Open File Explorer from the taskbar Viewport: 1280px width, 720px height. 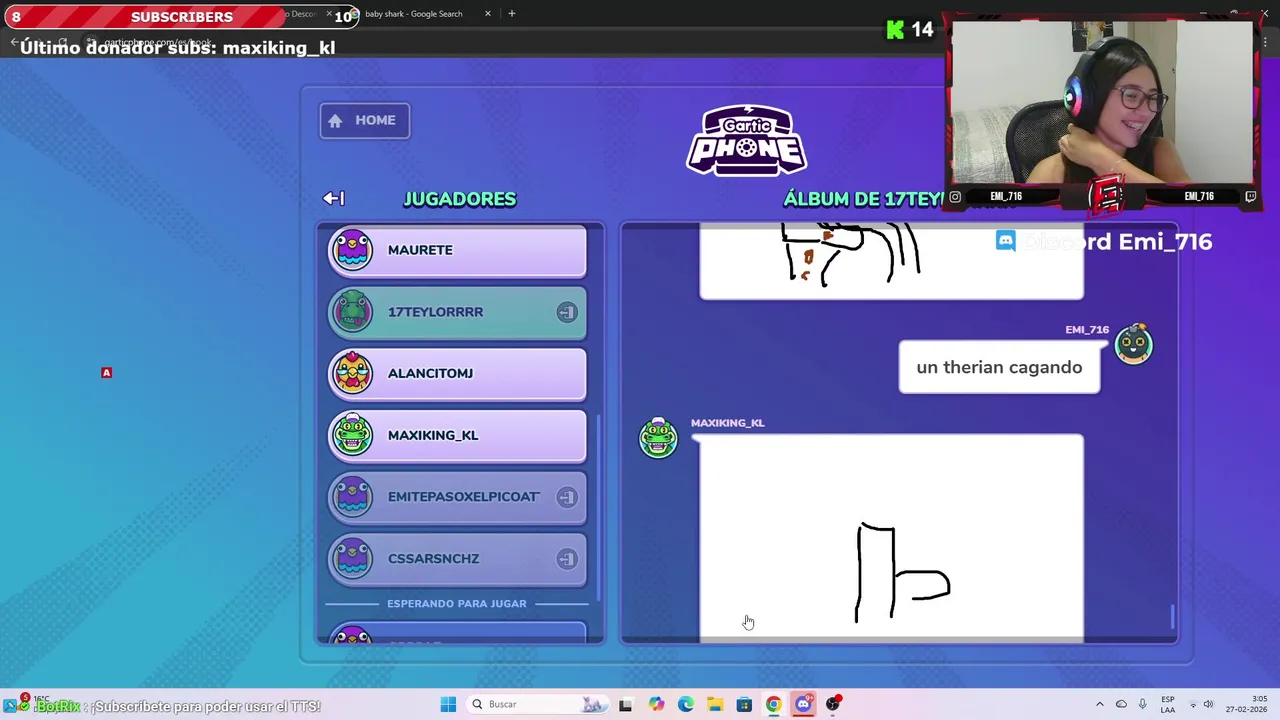[714, 704]
